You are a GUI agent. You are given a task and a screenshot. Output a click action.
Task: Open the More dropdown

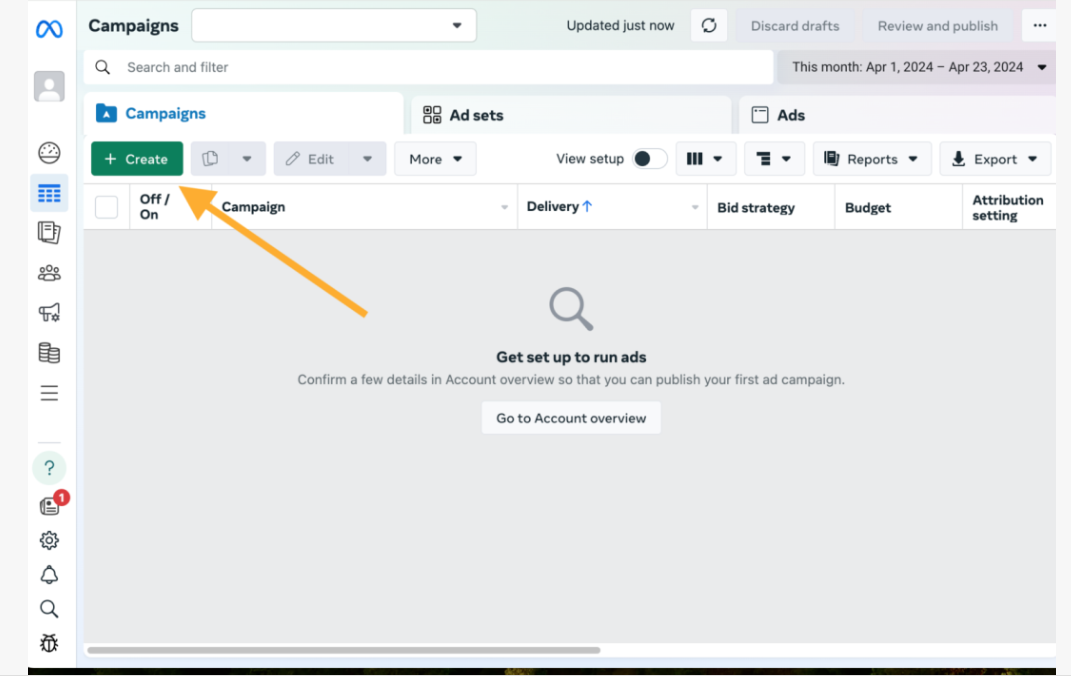435,158
